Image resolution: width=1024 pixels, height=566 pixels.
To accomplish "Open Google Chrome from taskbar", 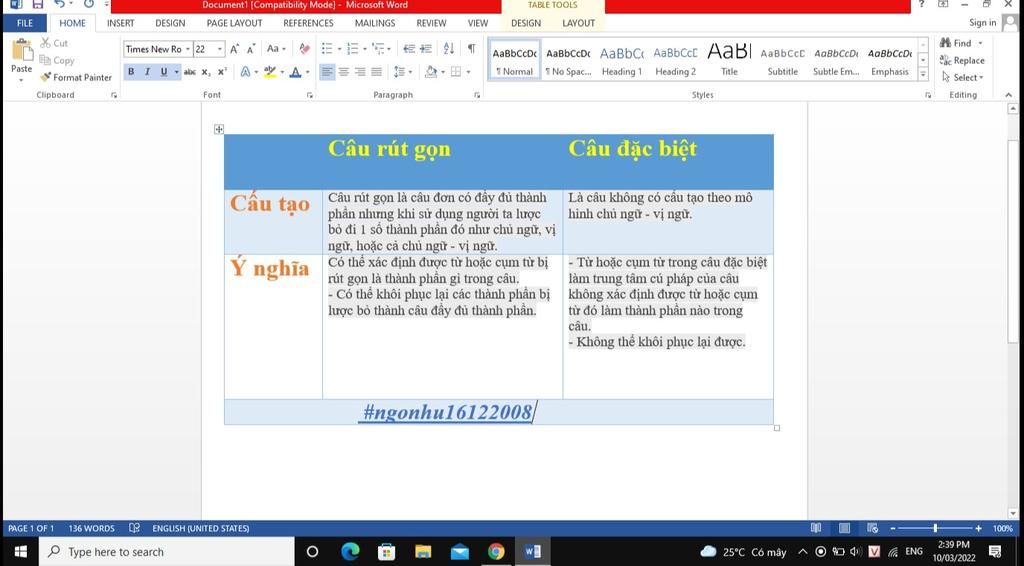I will point(496,552).
